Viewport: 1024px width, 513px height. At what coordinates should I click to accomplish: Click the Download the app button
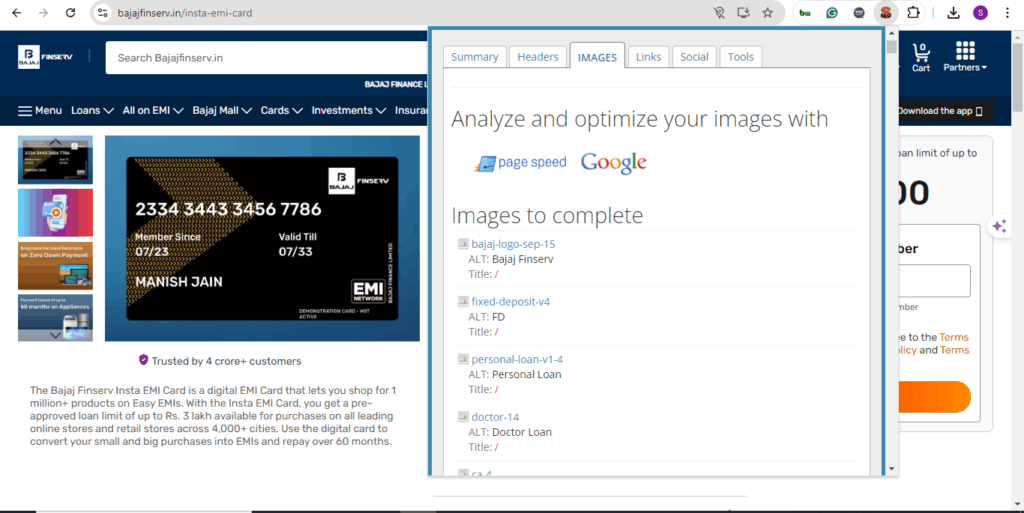(x=940, y=111)
